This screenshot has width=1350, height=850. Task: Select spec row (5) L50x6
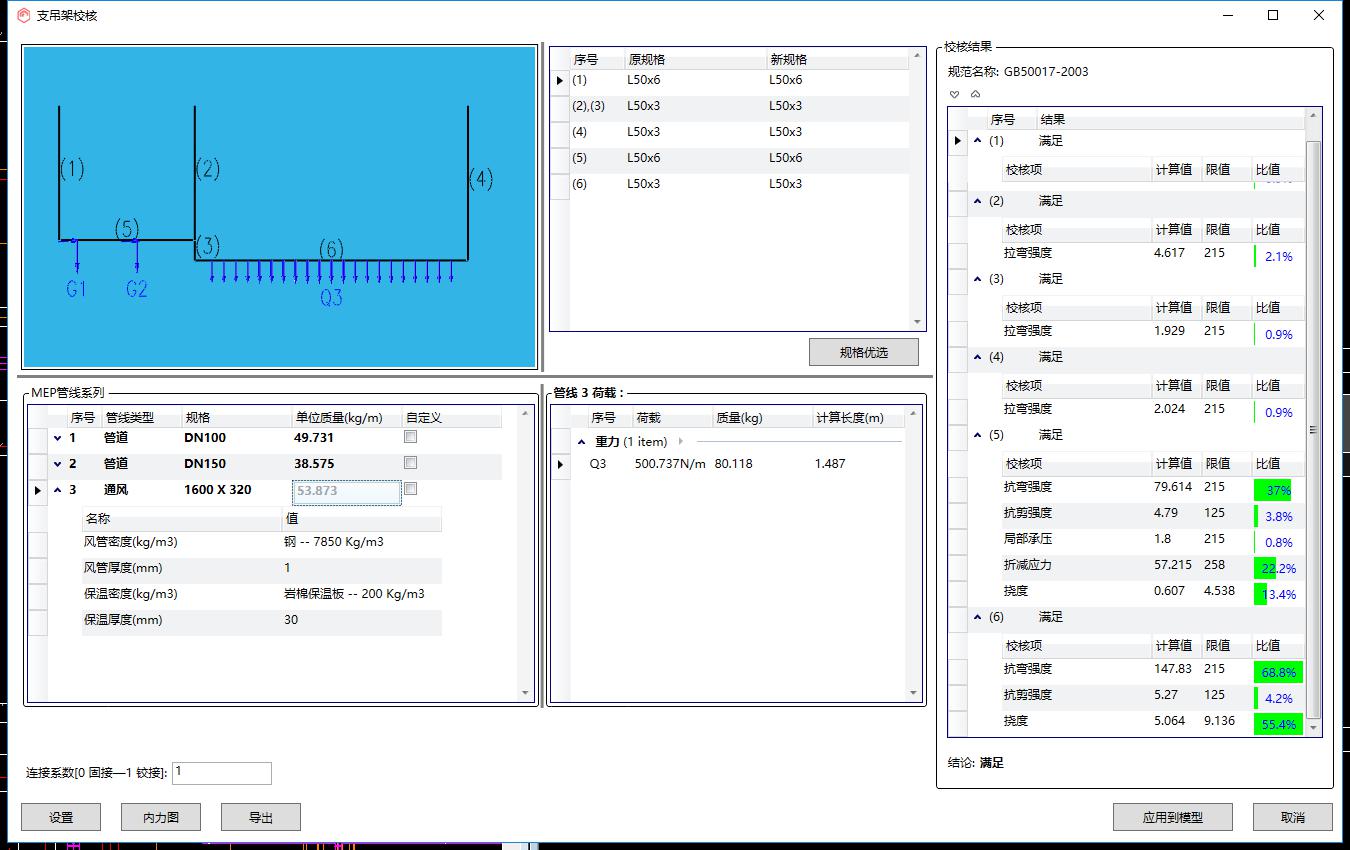point(739,158)
